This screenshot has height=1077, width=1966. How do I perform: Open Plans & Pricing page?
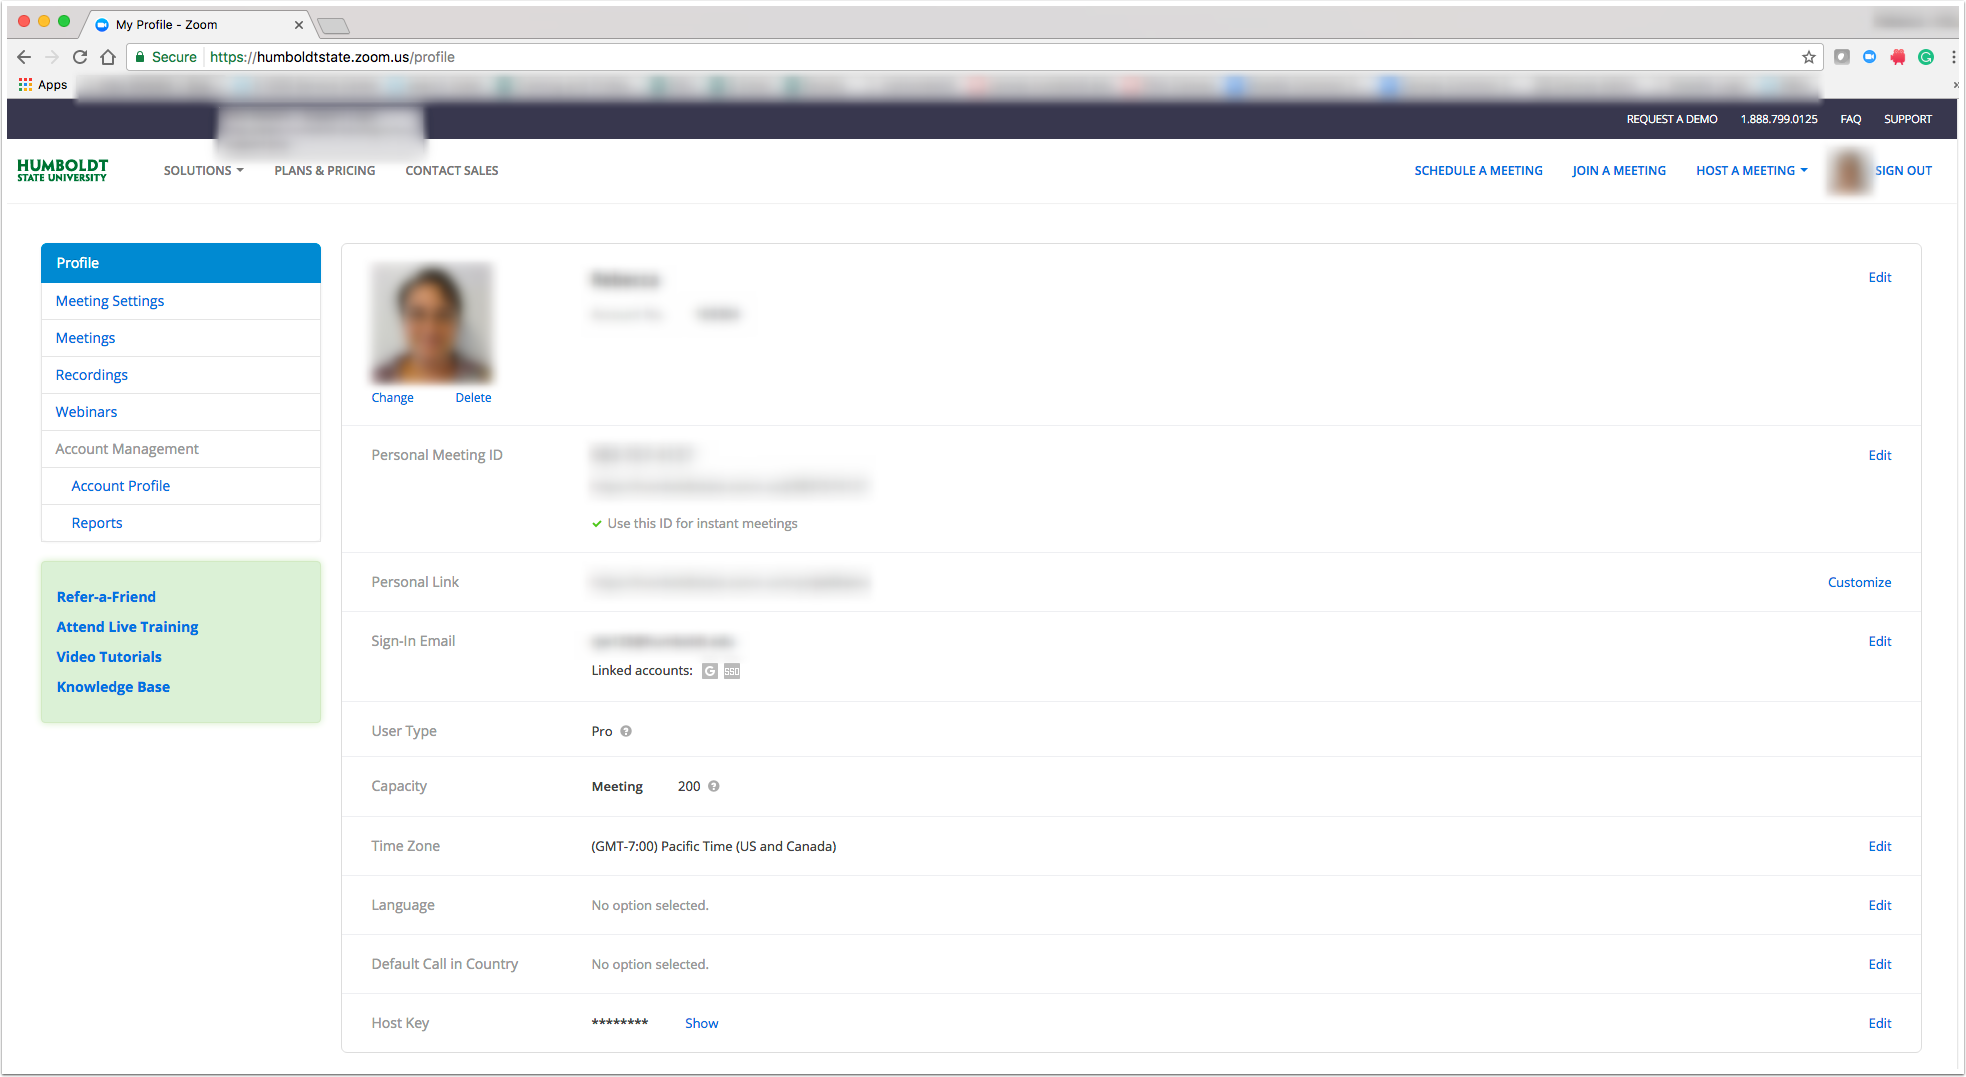[325, 171]
